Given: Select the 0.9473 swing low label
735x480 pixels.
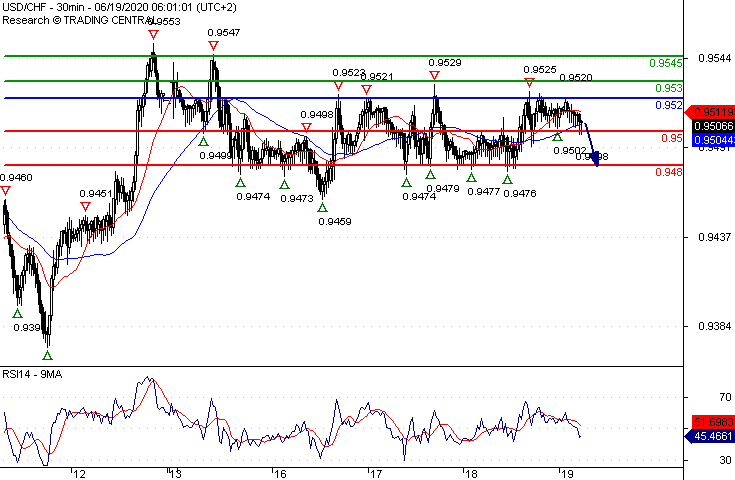Looking at the screenshot, I should click(297, 198).
